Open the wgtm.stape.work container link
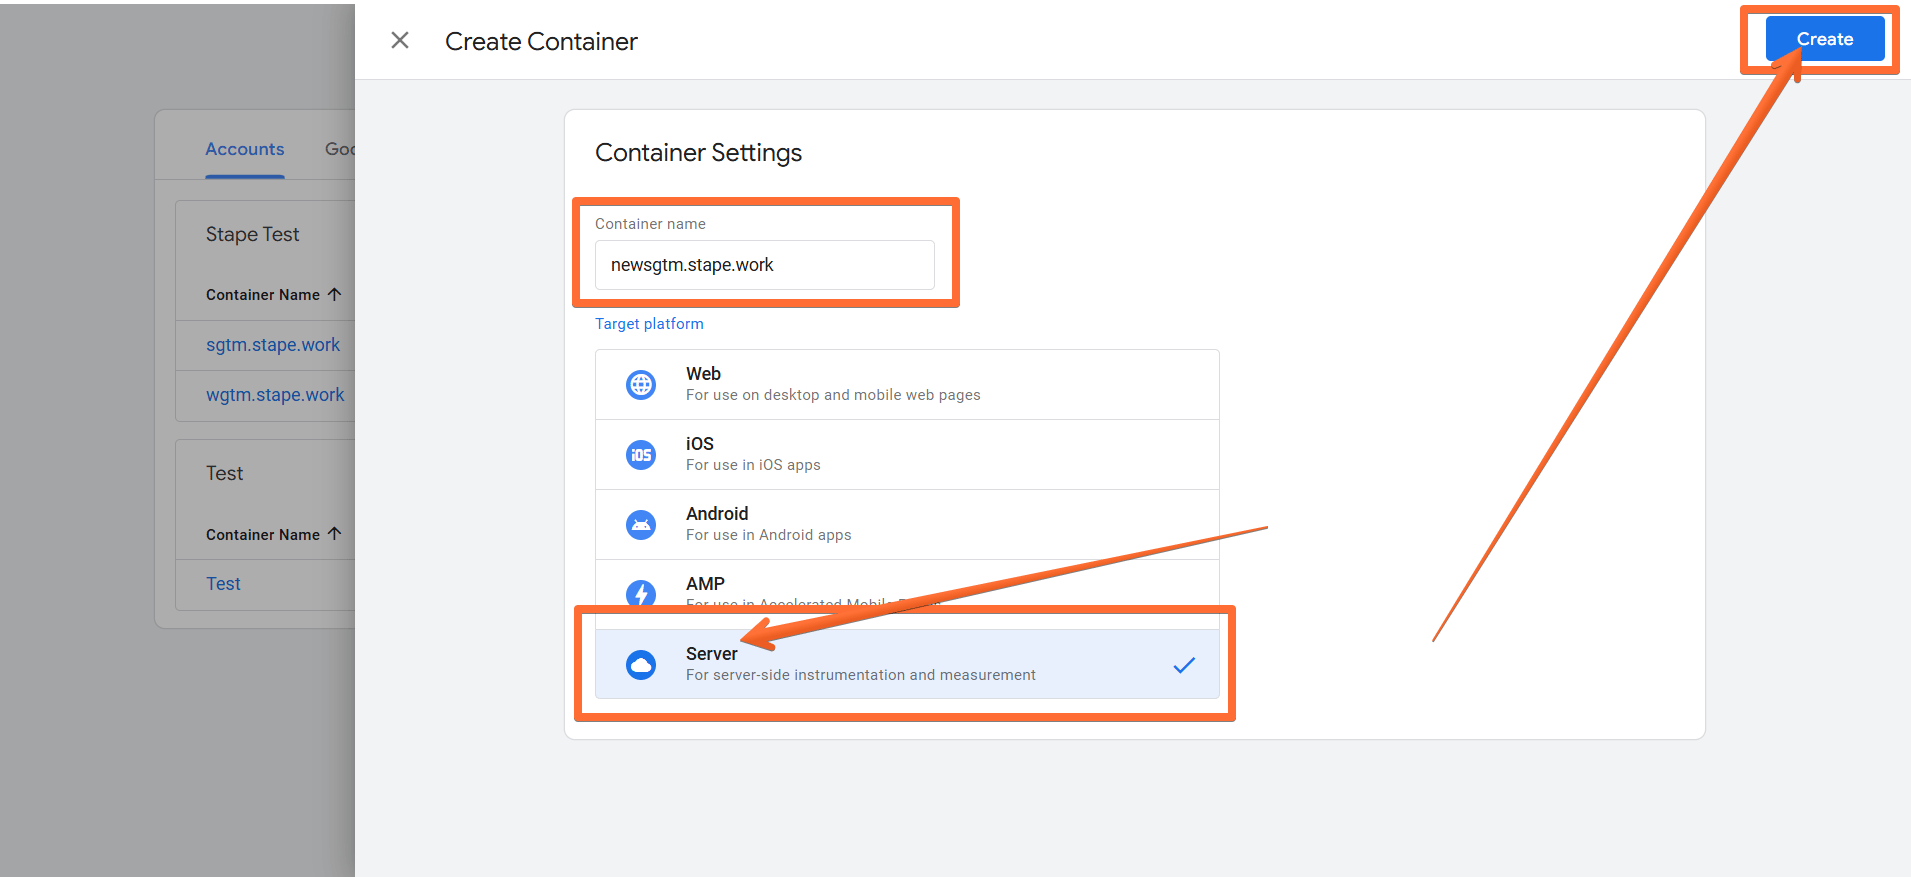The image size is (1911, 877). (x=275, y=395)
